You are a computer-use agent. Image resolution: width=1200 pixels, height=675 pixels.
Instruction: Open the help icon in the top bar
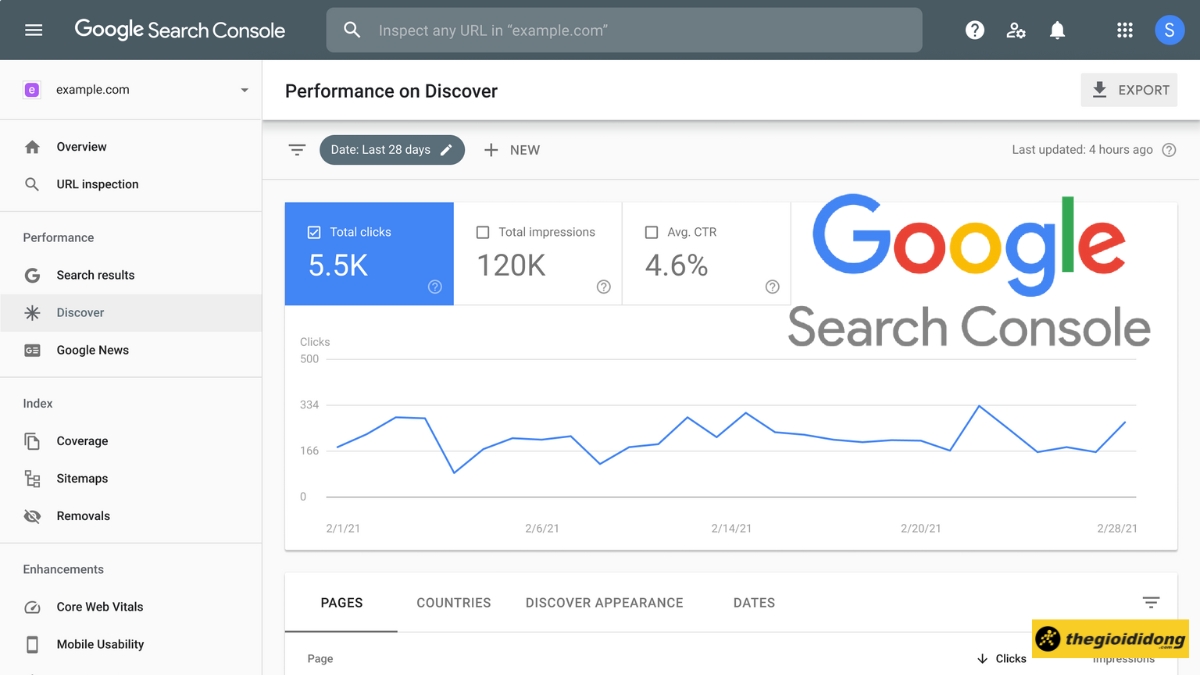(974, 29)
